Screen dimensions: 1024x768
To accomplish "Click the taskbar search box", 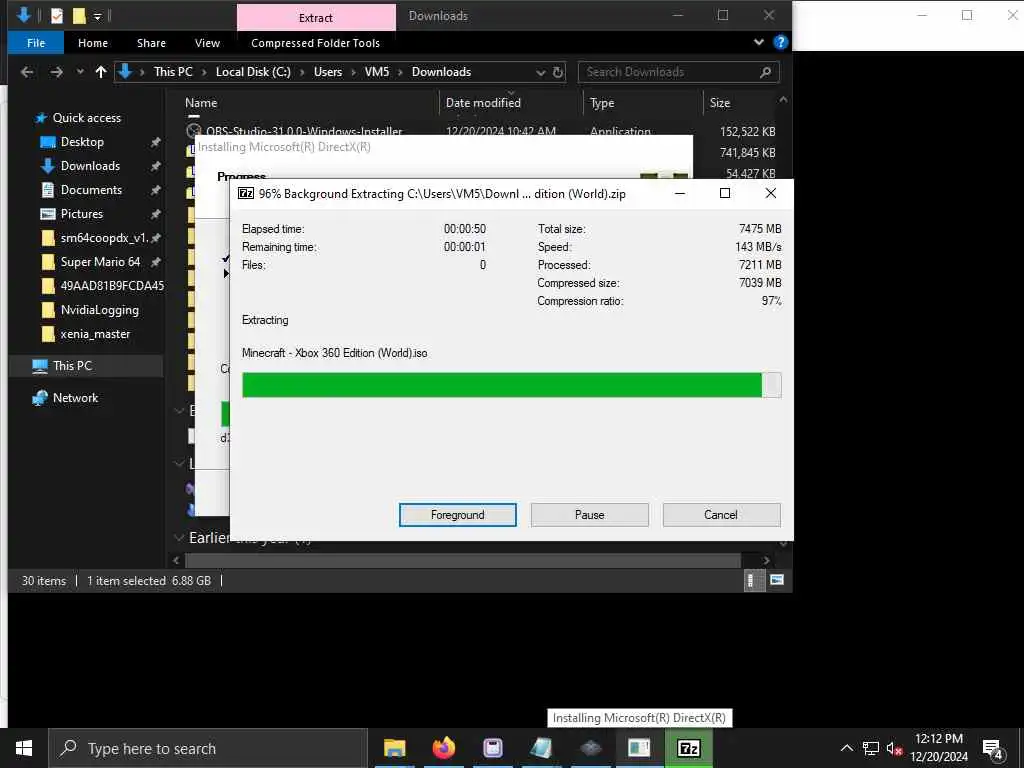I will point(208,748).
